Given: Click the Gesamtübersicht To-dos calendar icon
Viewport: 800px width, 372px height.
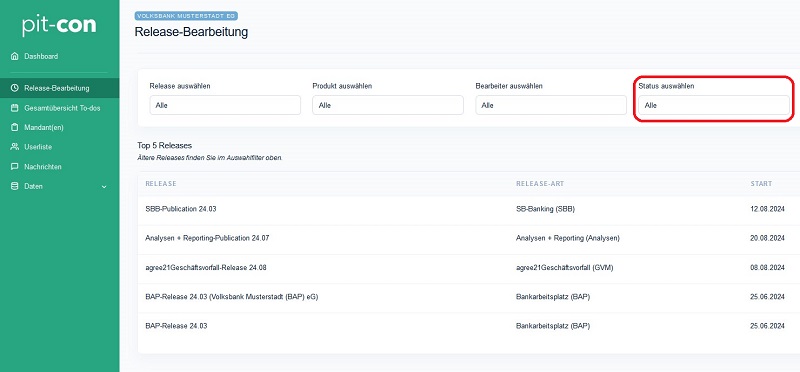Looking at the screenshot, I should click(x=14, y=108).
